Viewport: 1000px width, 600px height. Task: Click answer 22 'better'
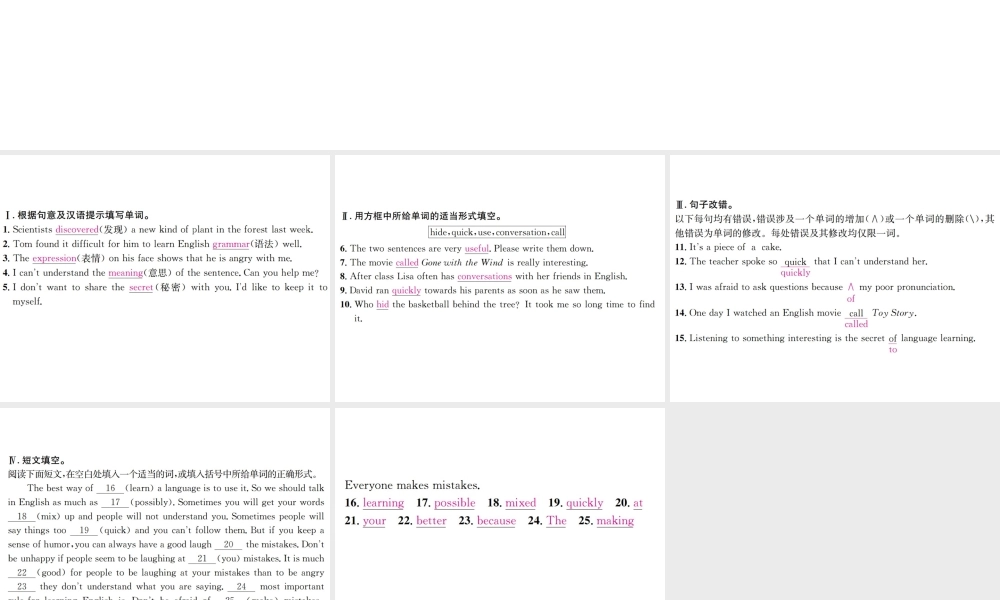point(431,521)
